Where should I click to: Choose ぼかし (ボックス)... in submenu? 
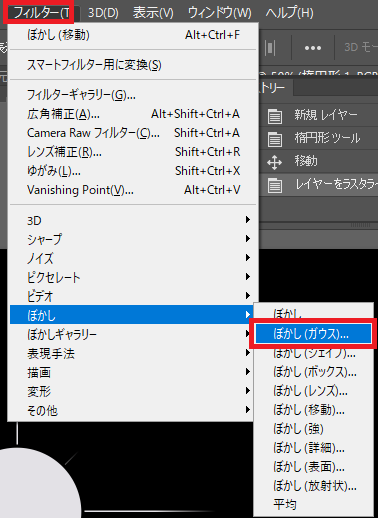pyautogui.click(x=313, y=372)
